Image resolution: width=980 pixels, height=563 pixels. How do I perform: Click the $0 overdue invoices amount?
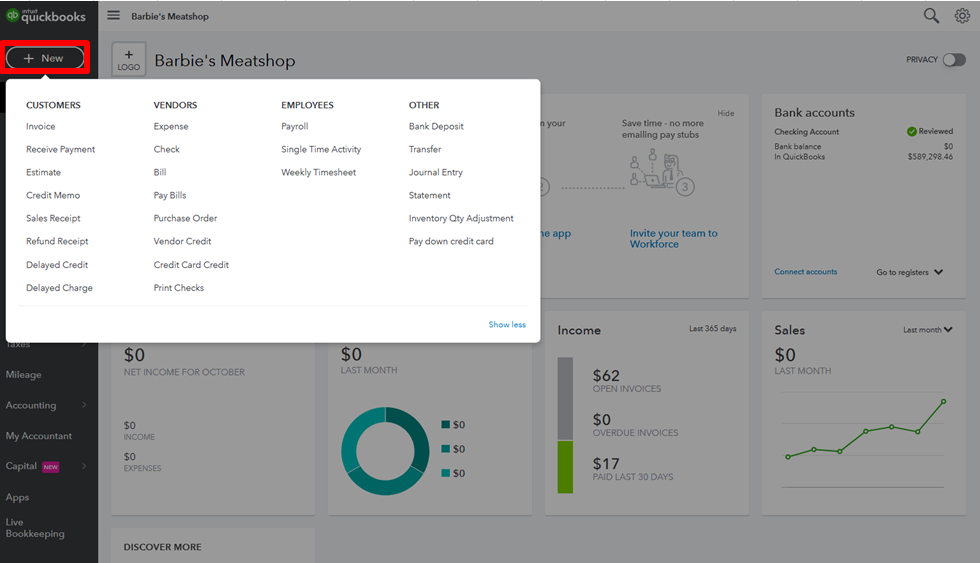point(602,419)
